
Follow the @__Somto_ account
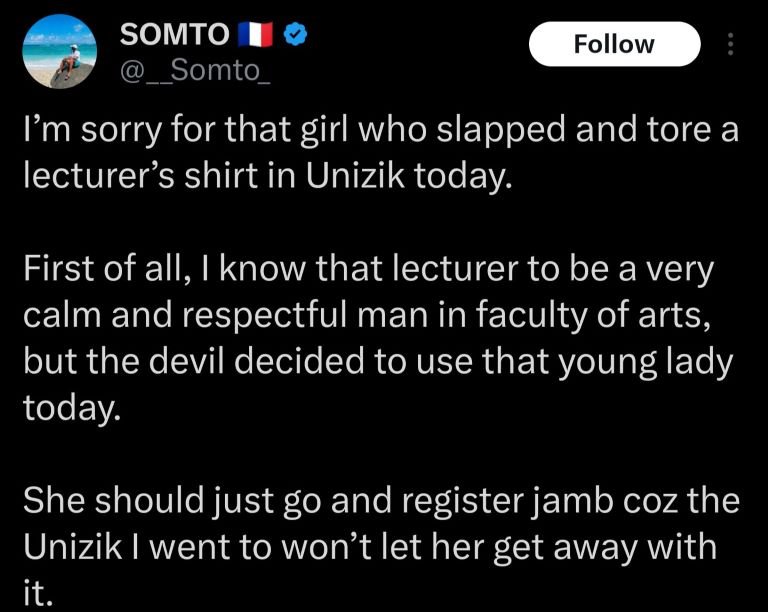pyautogui.click(x=615, y=44)
